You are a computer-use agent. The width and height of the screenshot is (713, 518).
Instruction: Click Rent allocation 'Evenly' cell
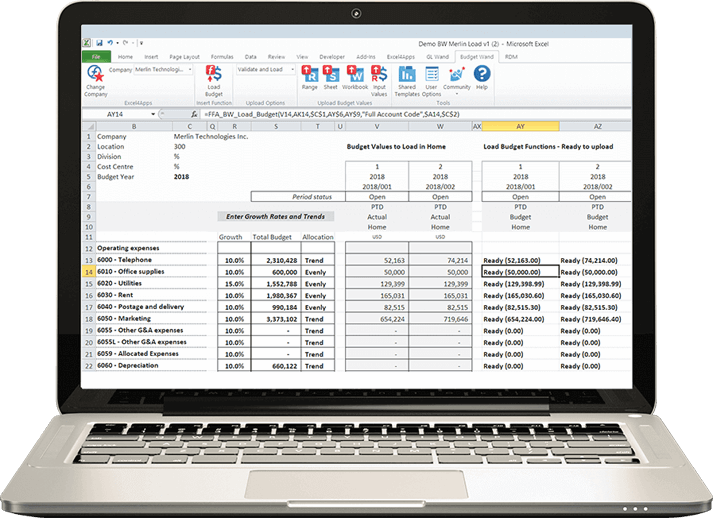[x=317, y=296]
